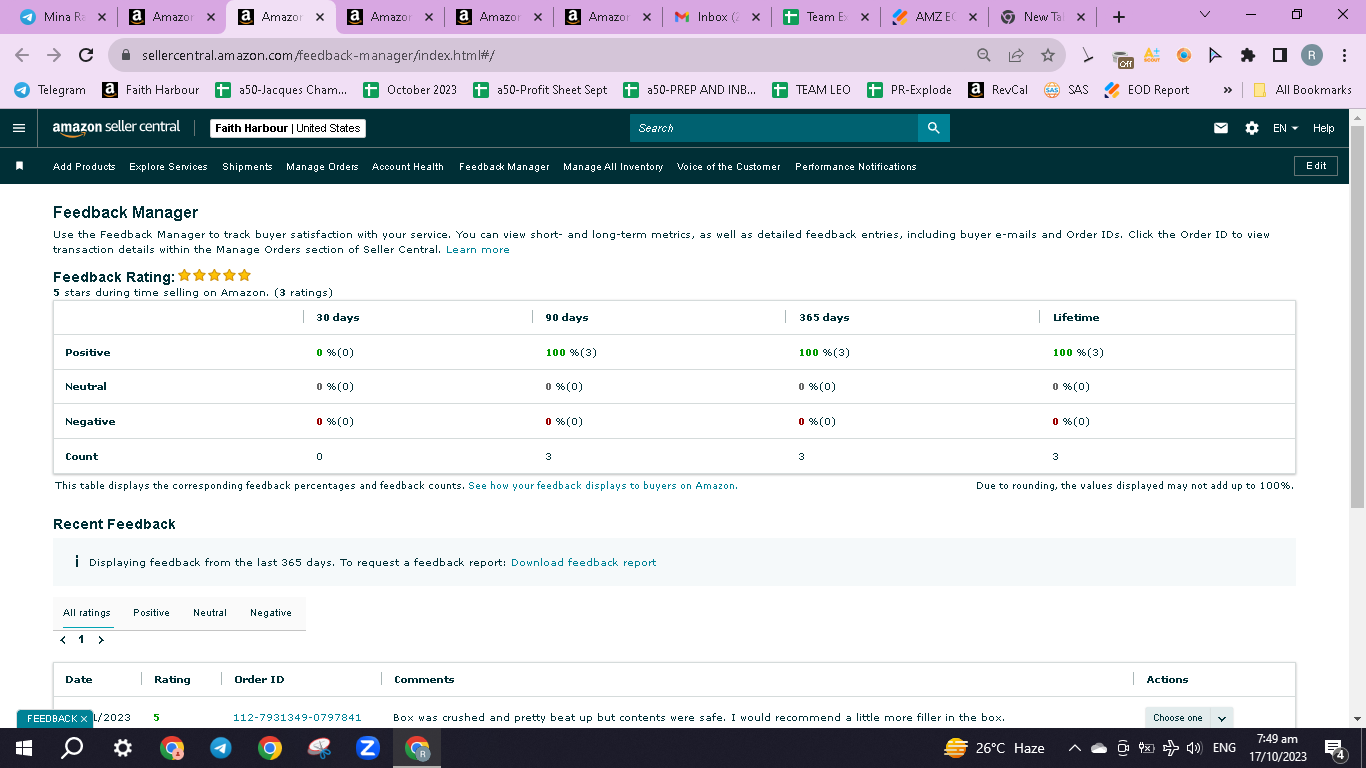Viewport: 1366px width, 768px height.
Task: Open Windows search from the taskbar
Action: click(x=73, y=748)
